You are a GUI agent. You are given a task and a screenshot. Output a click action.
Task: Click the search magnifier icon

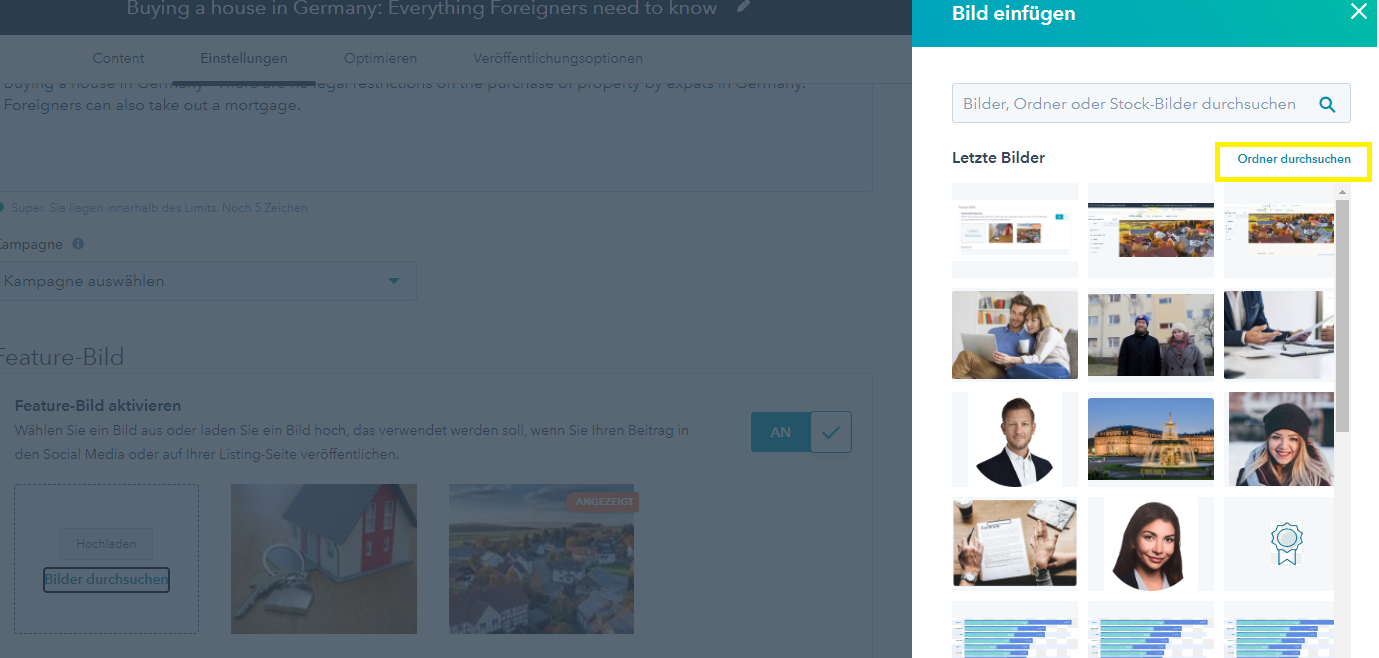click(1327, 104)
